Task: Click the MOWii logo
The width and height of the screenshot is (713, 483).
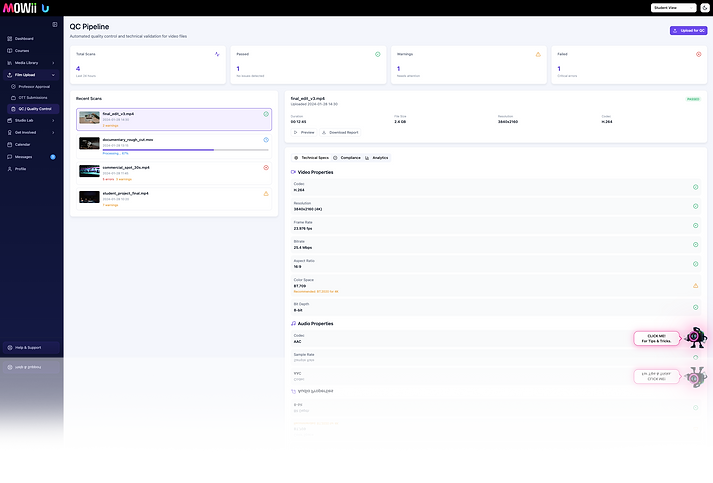Action: (20, 8)
